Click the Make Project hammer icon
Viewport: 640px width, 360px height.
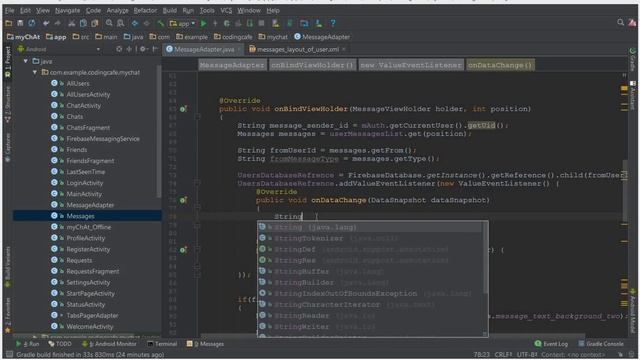pyautogui.click(x=160, y=24)
